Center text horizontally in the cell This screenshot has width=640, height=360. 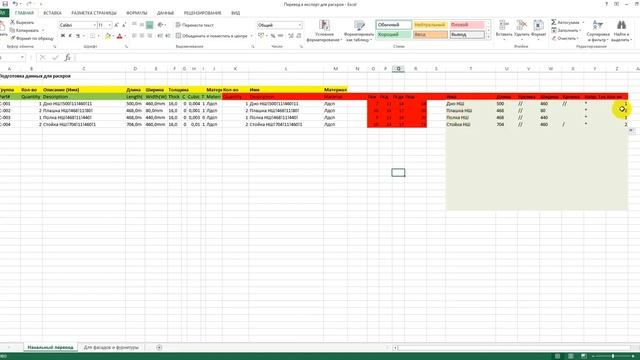tap(142, 36)
